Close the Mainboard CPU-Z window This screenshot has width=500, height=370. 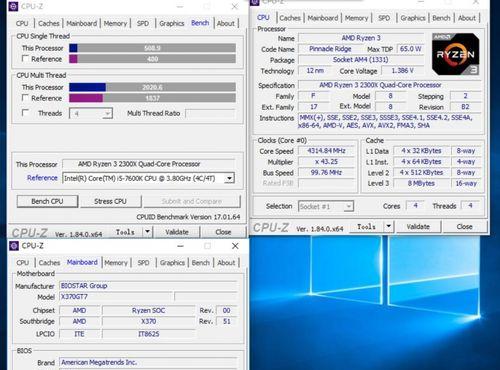[x=235, y=246]
